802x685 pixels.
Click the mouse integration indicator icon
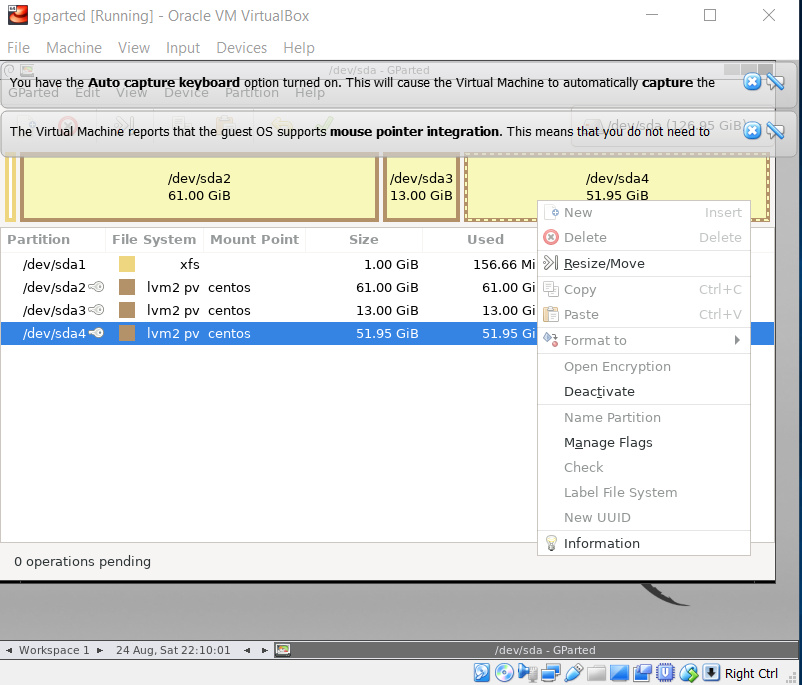click(x=688, y=673)
